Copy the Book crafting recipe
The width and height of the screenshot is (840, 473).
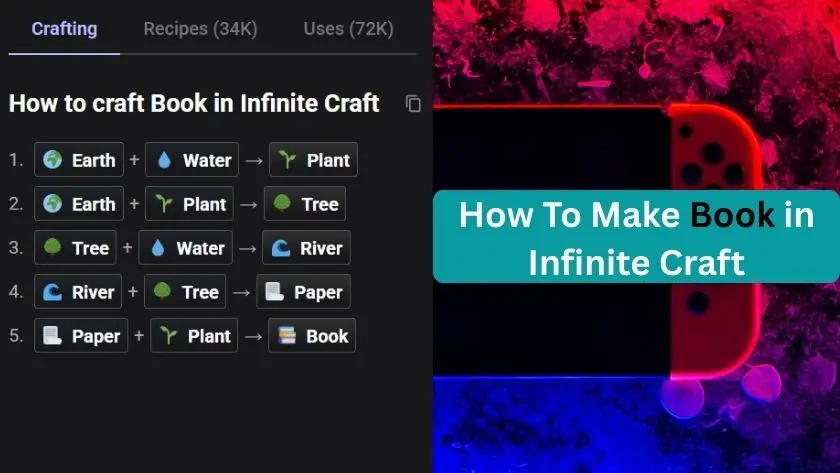click(x=413, y=103)
